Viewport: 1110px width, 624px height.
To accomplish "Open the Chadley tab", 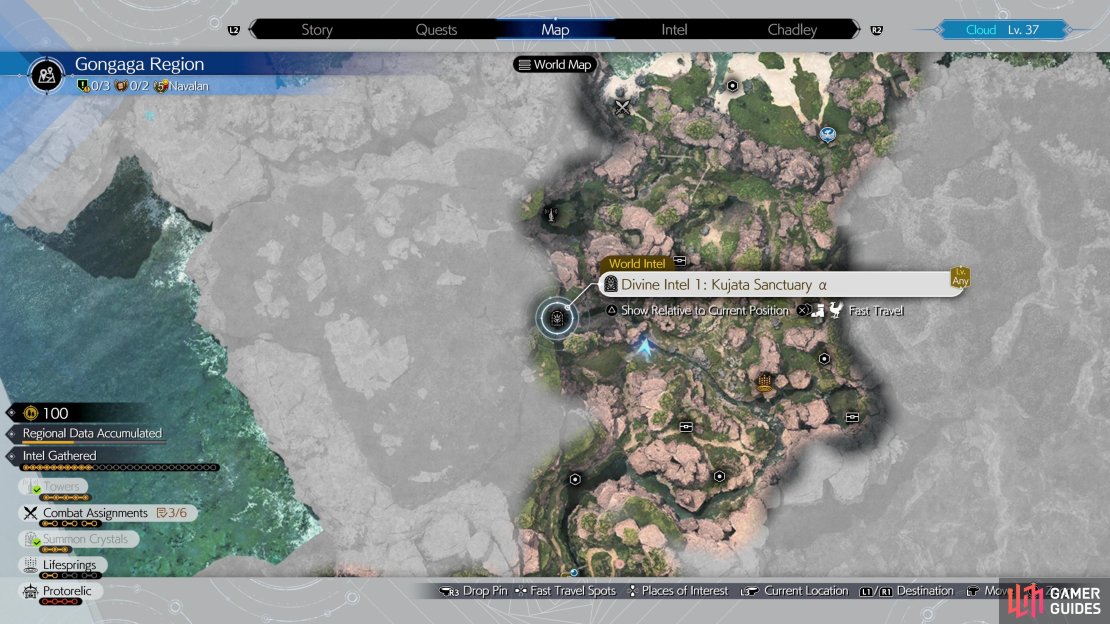I will click(x=792, y=30).
